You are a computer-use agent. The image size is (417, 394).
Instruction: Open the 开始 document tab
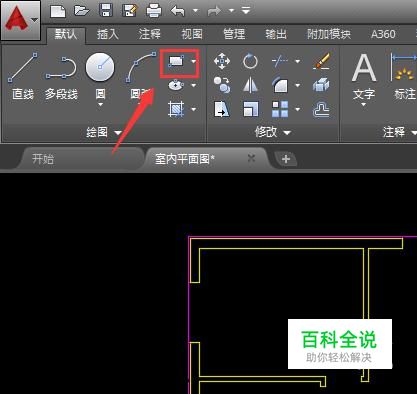click(79, 159)
